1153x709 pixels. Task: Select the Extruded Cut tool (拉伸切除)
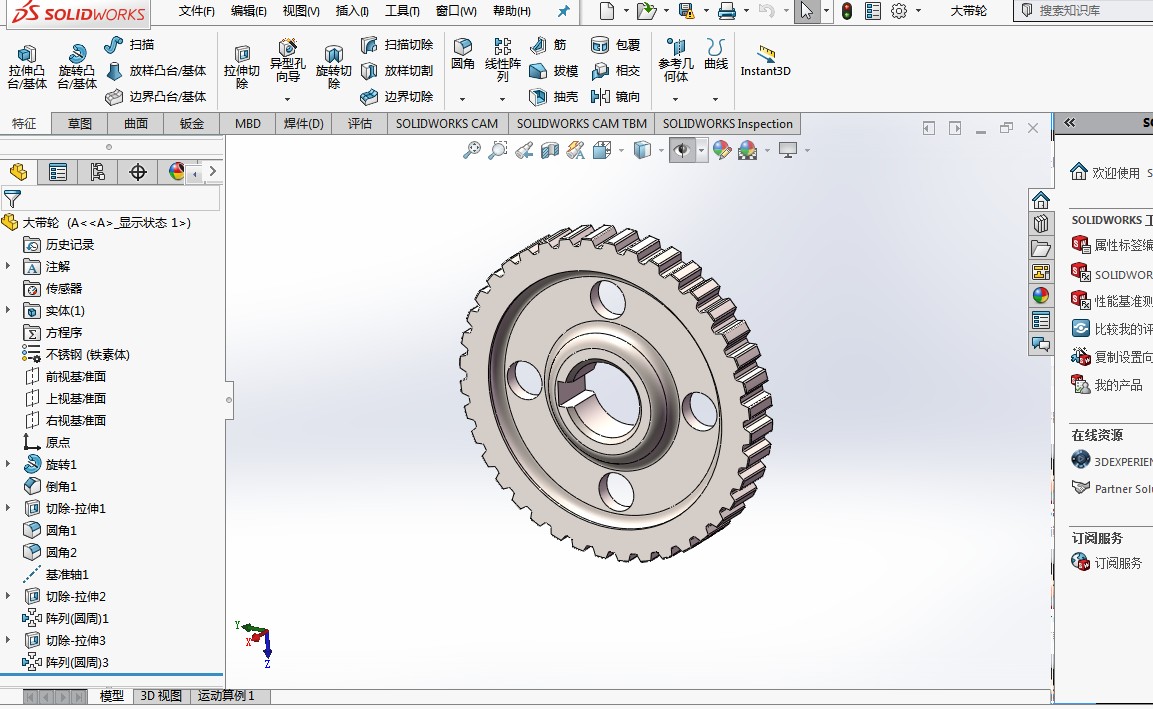click(x=242, y=67)
